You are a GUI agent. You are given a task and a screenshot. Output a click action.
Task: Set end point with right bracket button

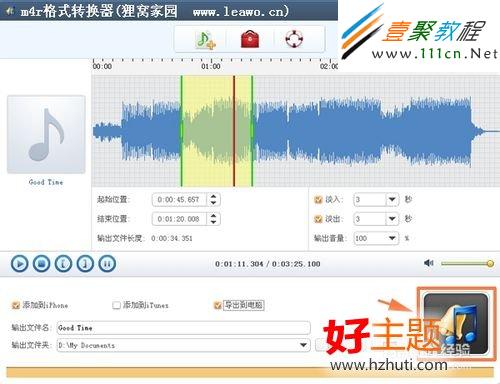click(85, 264)
